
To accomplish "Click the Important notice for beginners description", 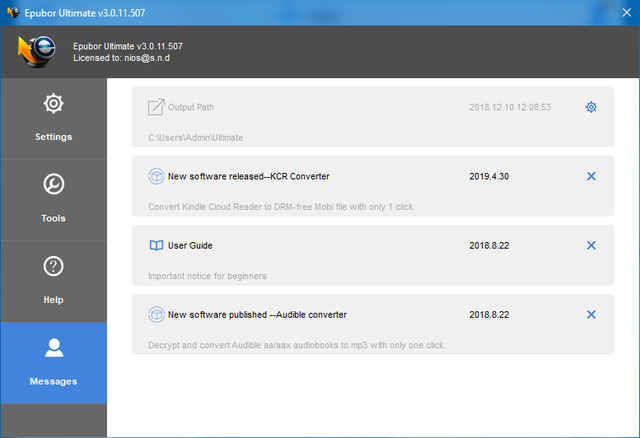I will (x=207, y=275).
